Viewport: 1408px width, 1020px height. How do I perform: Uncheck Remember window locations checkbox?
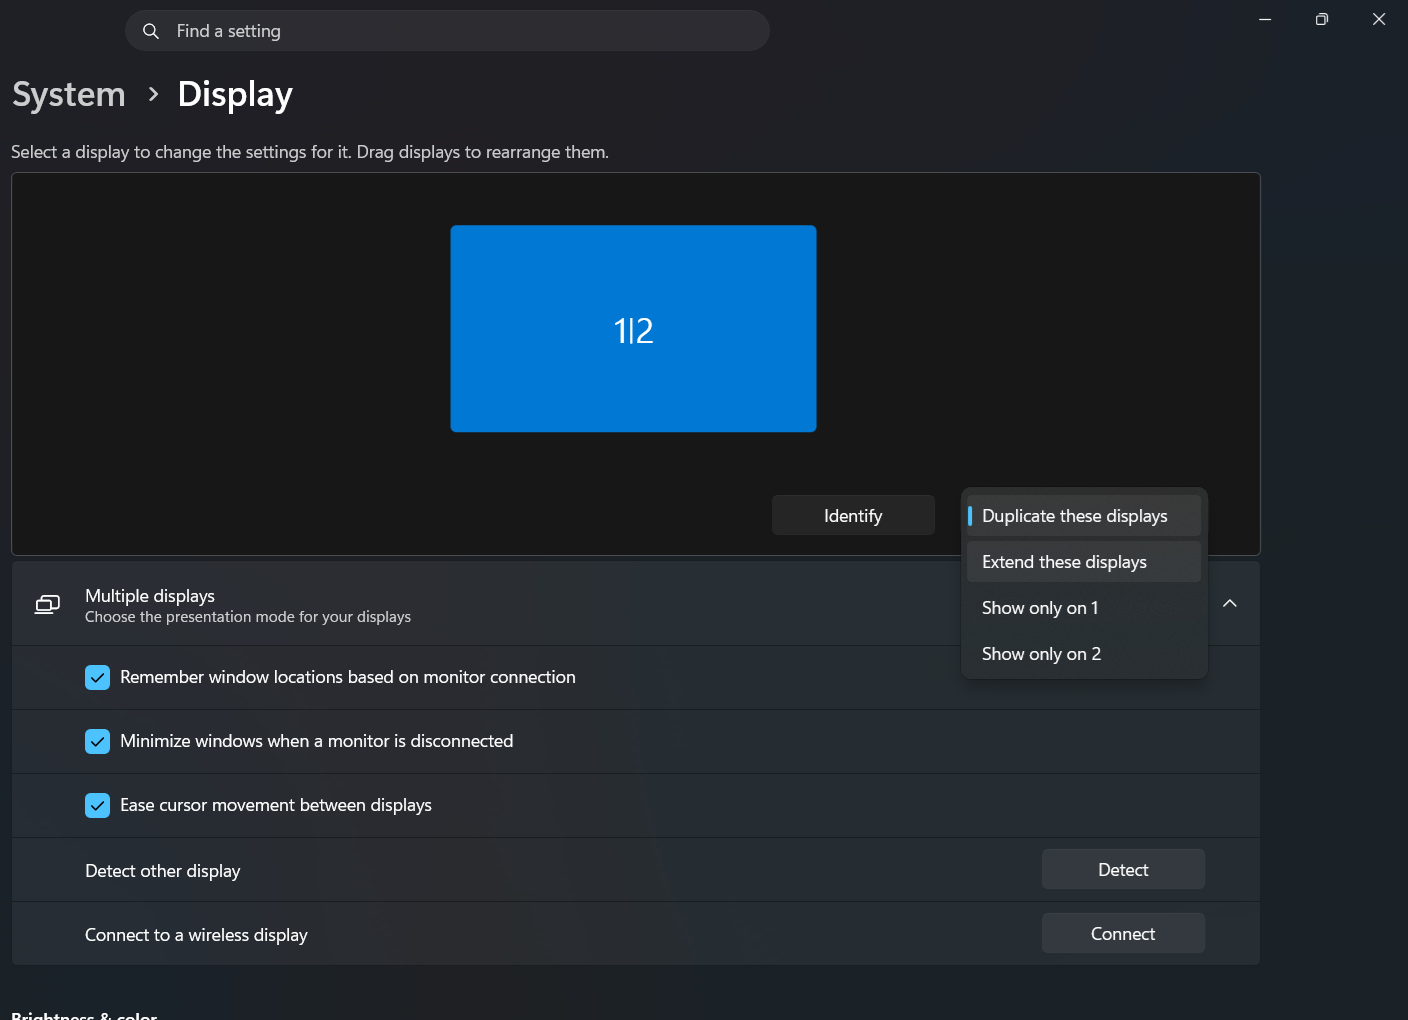click(x=97, y=677)
